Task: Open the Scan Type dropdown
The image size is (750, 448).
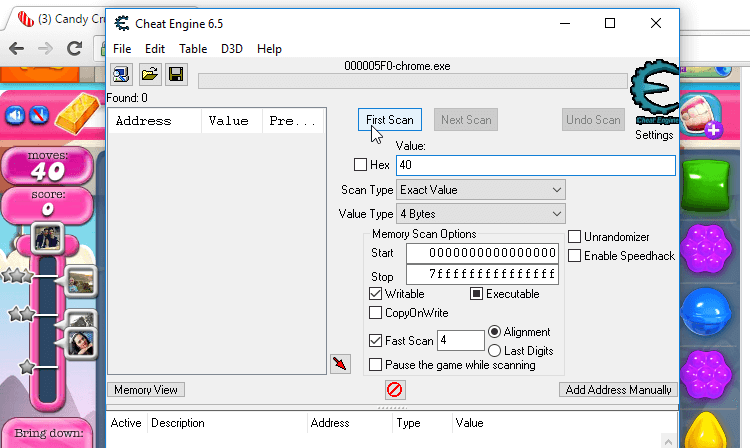Action: (x=481, y=190)
